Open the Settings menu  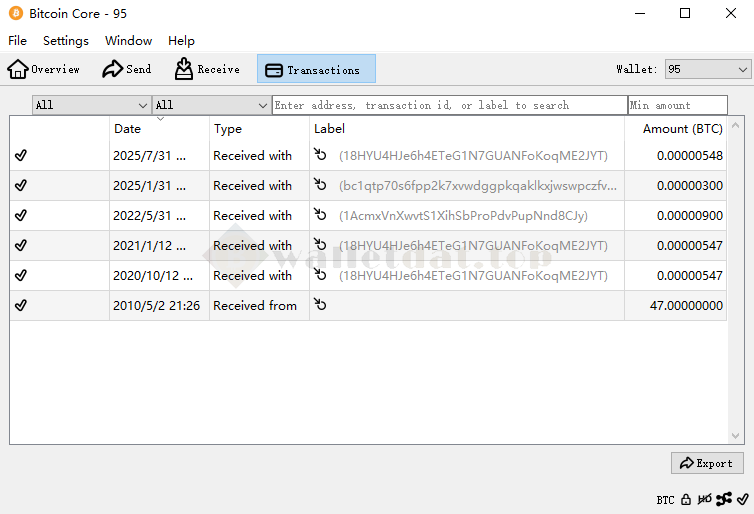66,41
